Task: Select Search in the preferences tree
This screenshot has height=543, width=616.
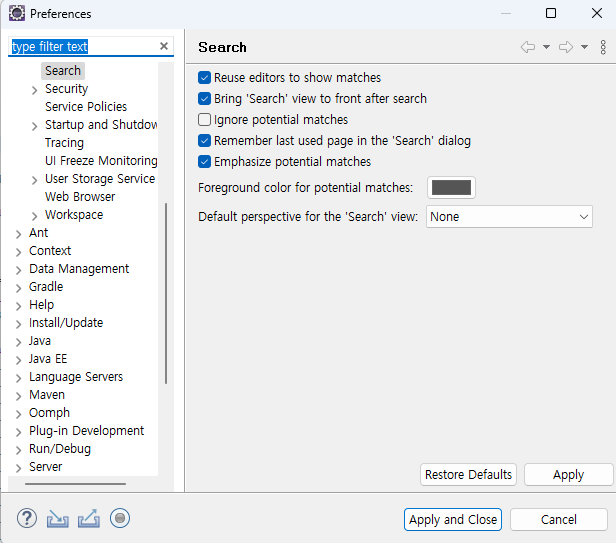Action: point(63,71)
